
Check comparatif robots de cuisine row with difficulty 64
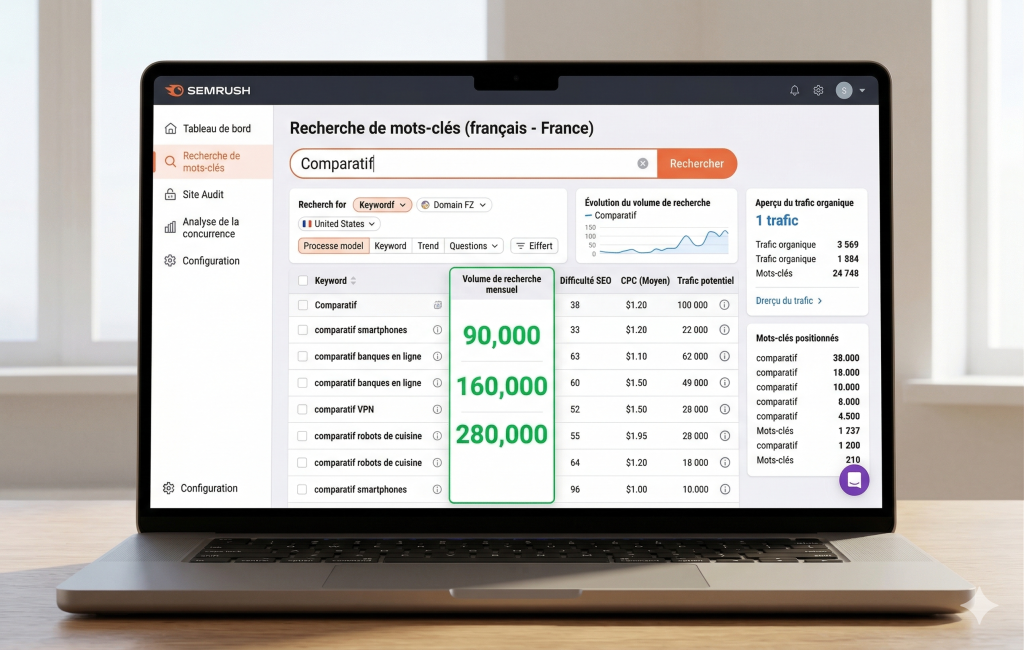tap(302, 463)
